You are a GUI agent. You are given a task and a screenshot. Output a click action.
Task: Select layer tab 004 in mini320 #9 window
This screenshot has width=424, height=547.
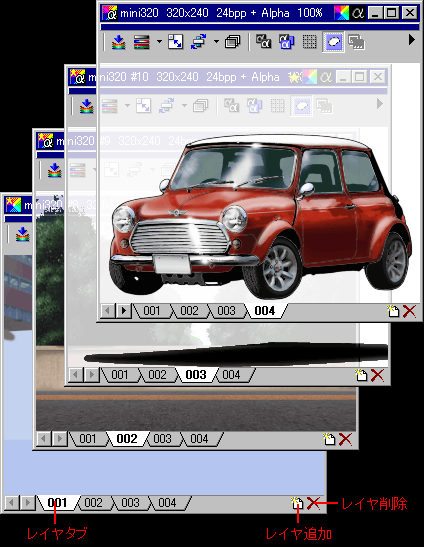click(x=199, y=439)
